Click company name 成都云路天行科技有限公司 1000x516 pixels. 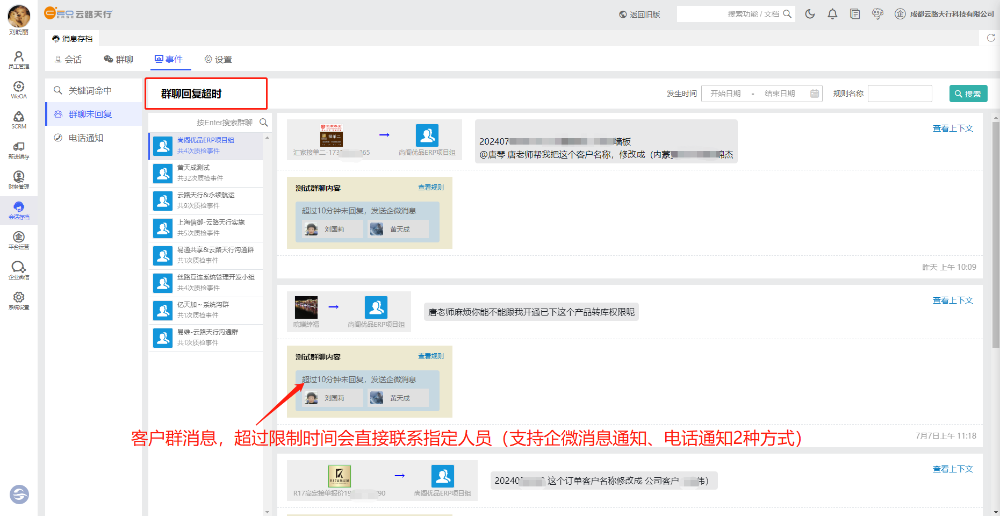pyautogui.click(x=953, y=14)
